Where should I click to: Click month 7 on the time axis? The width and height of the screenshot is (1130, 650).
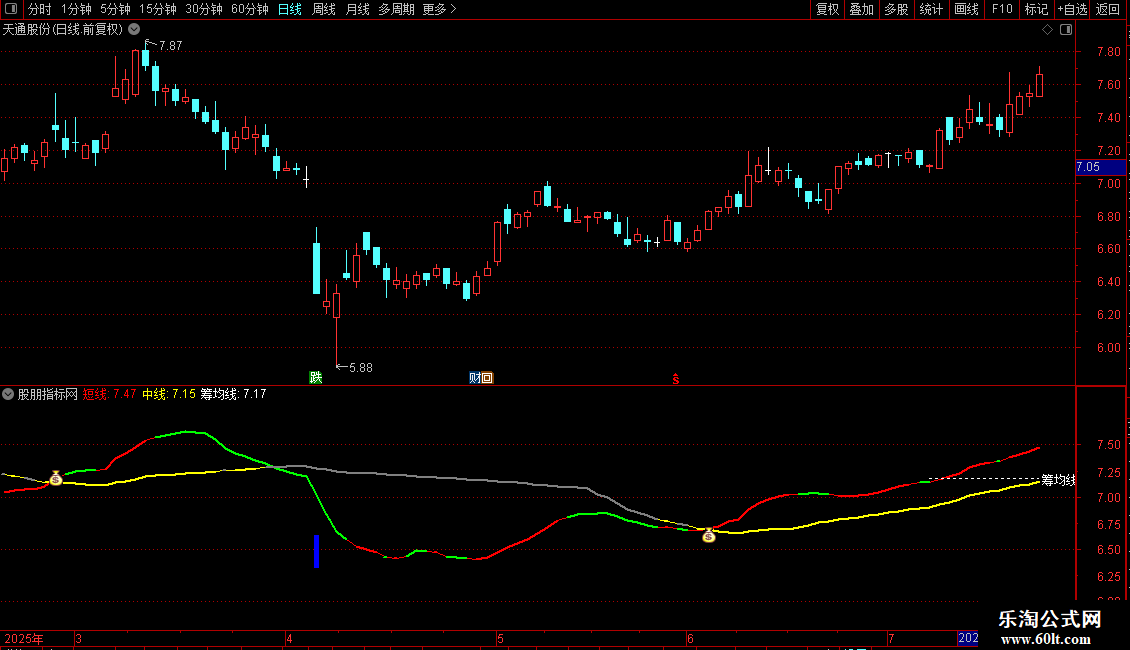tap(891, 638)
